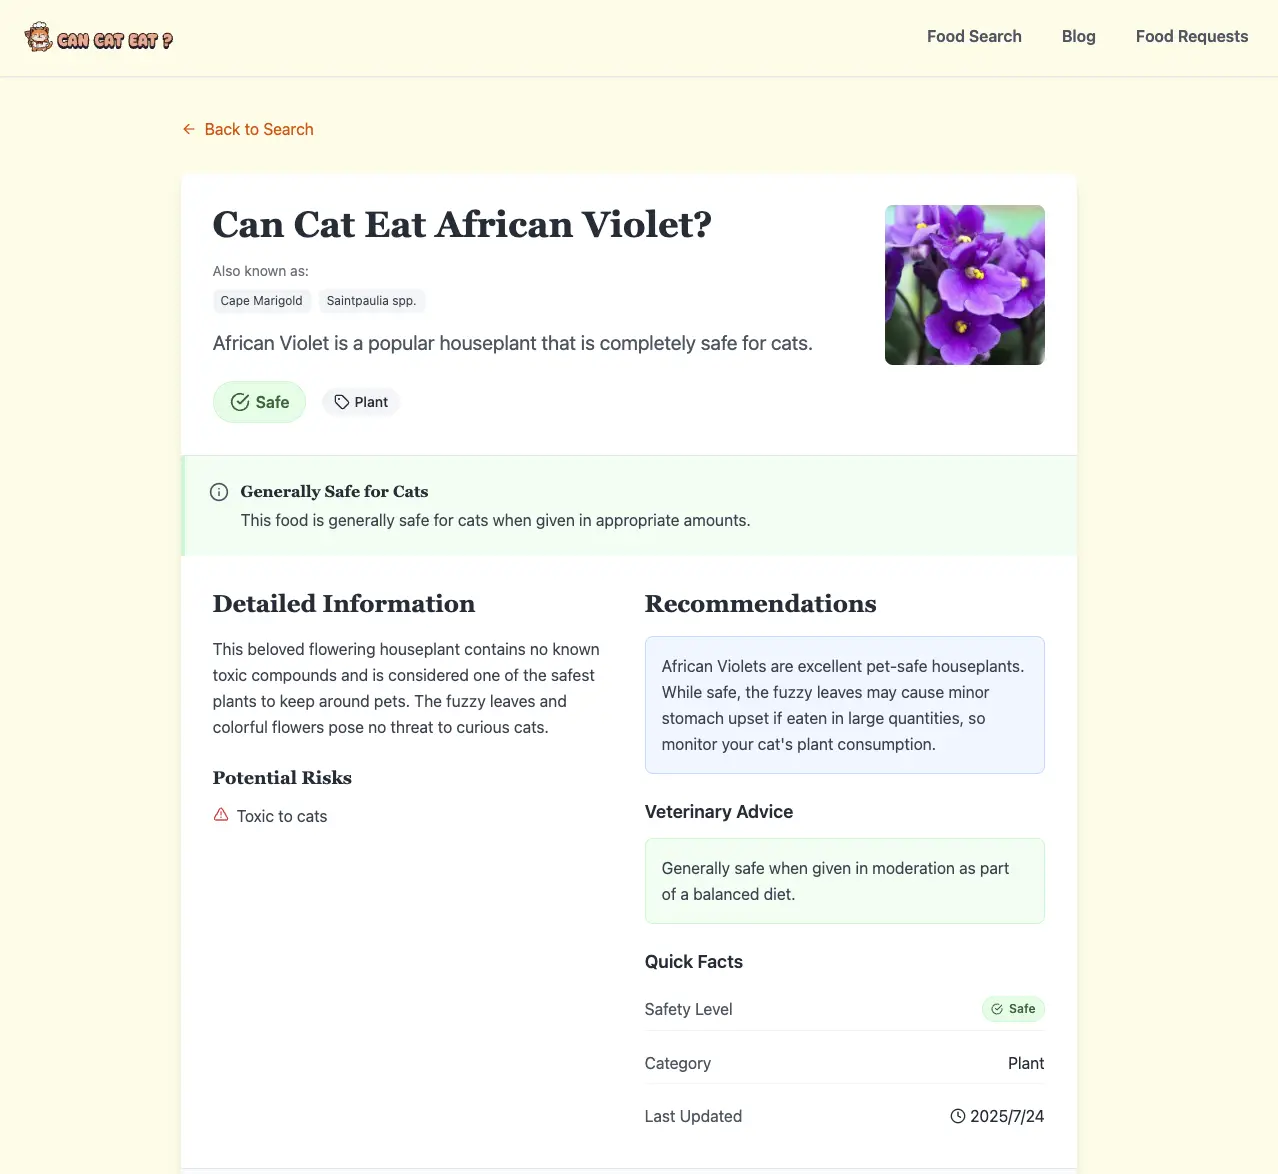The width and height of the screenshot is (1278, 1174).
Task: Click the tag icon beside Plant
Action: pos(342,402)
